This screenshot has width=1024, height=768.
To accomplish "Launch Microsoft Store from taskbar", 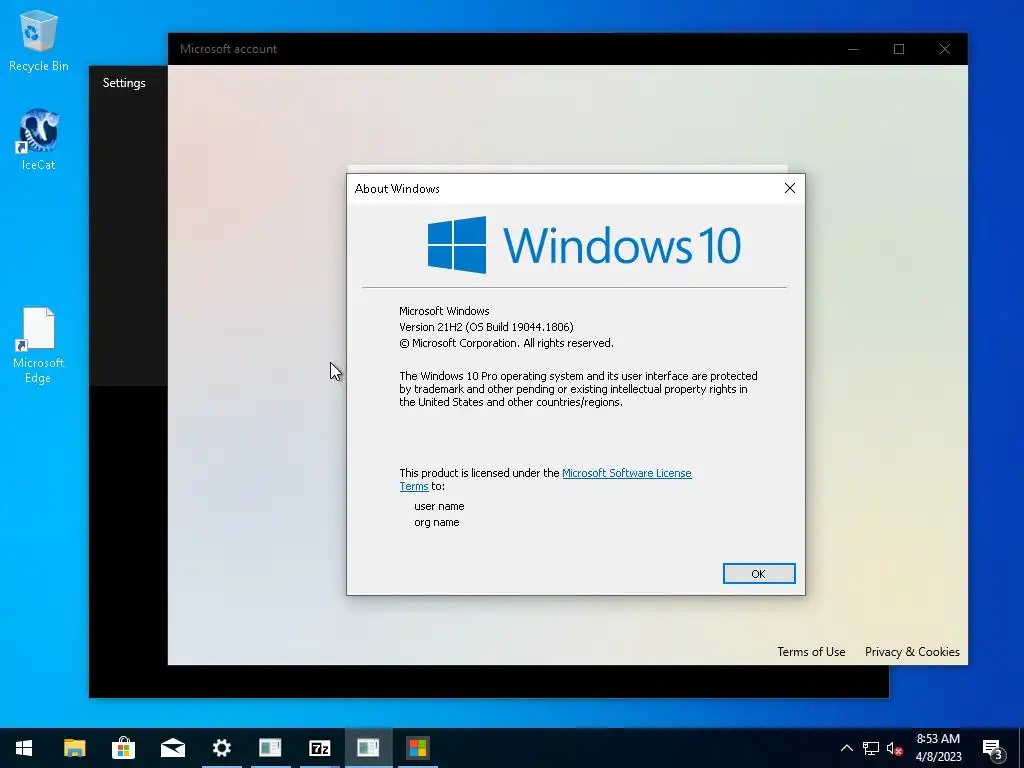I will [123, 748].
